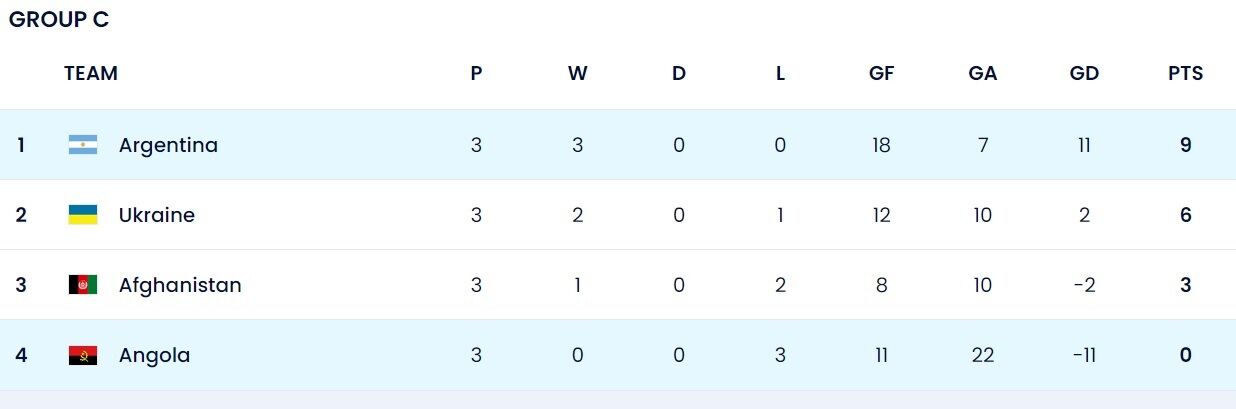1236x409 pixels.
Task: Click Angola's -11 goal difference
Action: tap(1084, 355)
